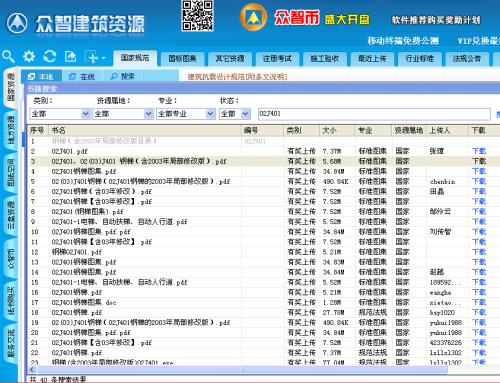500x383 pixels.
Task: Switch to the 最近上传 tab
Action: coord(372,59)
